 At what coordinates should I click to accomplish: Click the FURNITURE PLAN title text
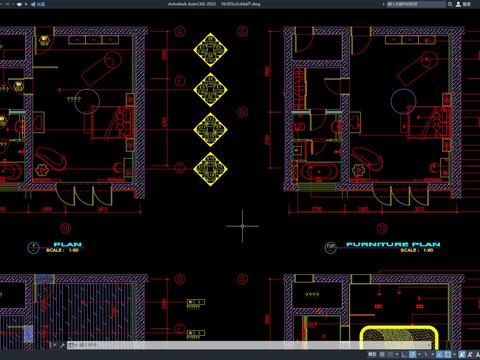click(x=393, y=244)
